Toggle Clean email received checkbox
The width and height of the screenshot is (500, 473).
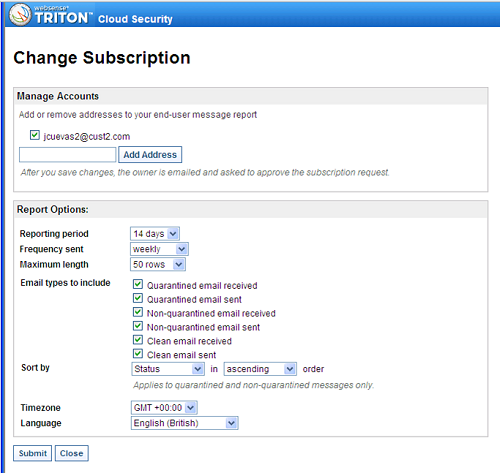point(138,340)
